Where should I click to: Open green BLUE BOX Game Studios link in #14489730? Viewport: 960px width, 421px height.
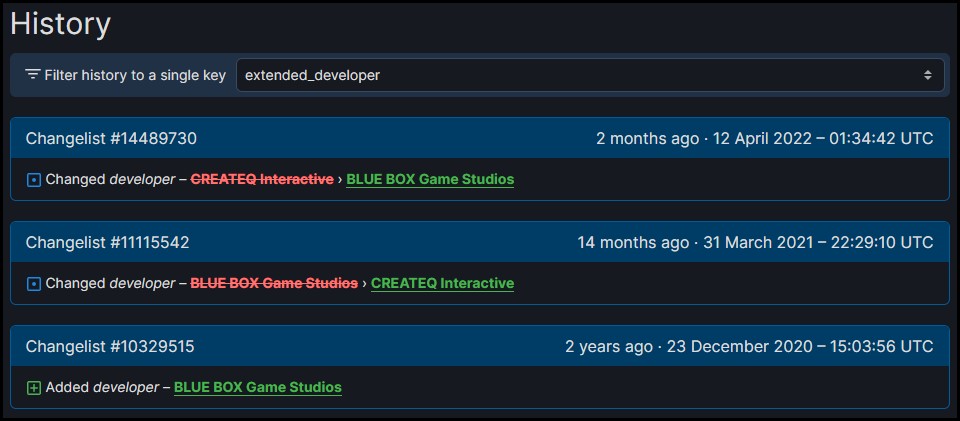pos(430,179)
